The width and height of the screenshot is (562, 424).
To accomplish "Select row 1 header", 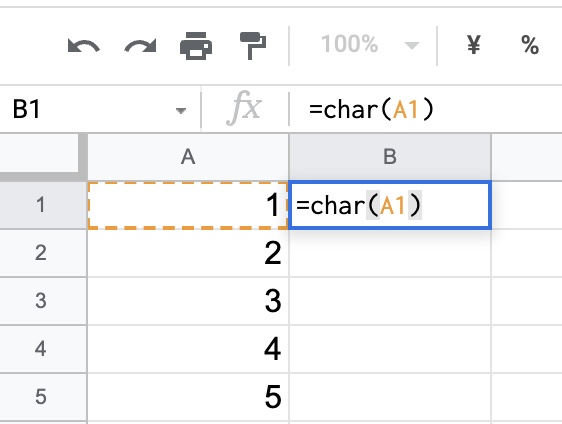I will click(x=41, y=205).
